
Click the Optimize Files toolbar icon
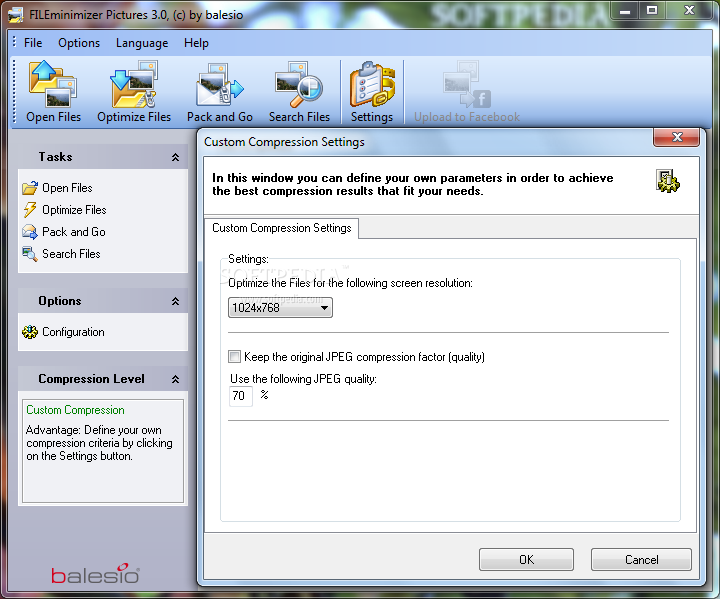[x=134, y=85]
